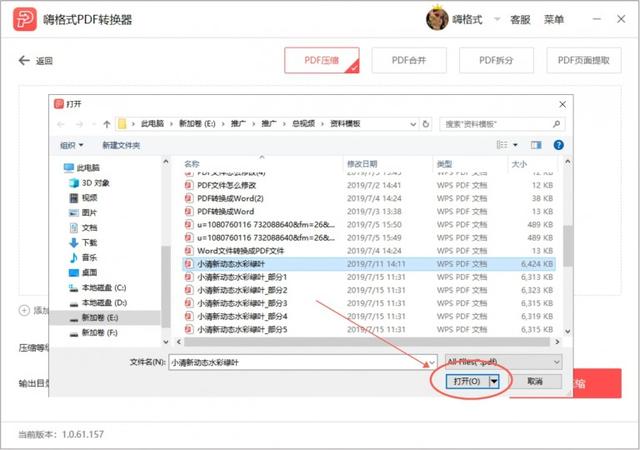This screenshot has width=640, height=450.
Task: Toggle the preview pane icon
Action: coord(536,145)
